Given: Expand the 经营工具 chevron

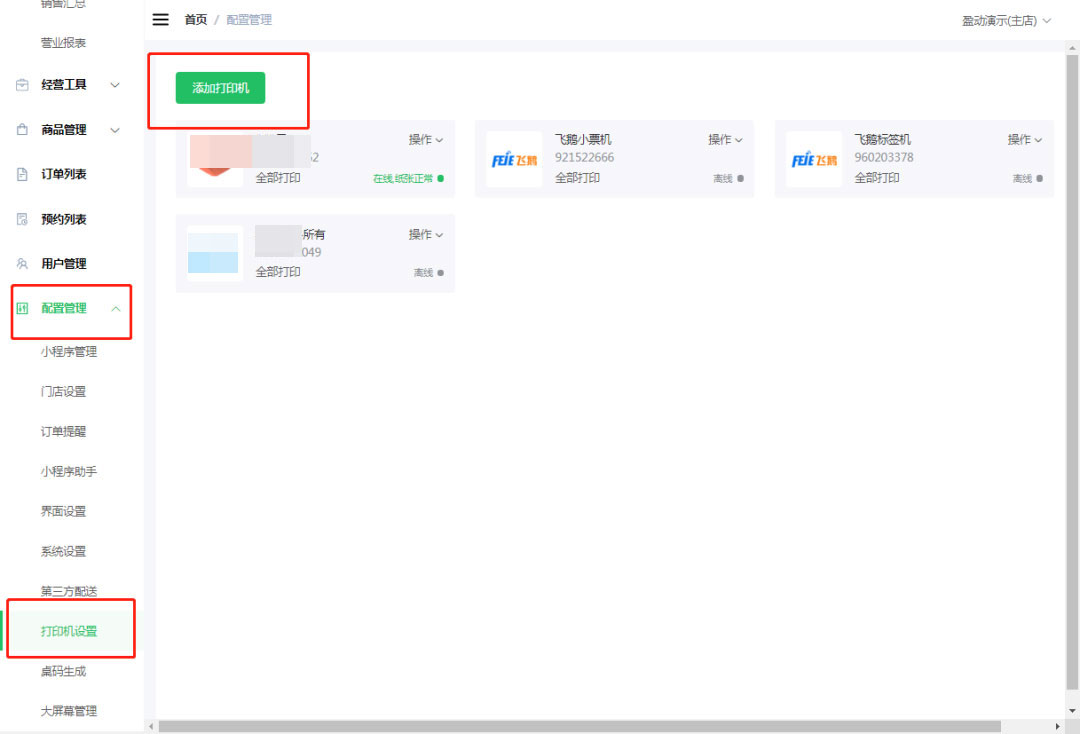Looking at the screenshot, I should pos(115,85).
